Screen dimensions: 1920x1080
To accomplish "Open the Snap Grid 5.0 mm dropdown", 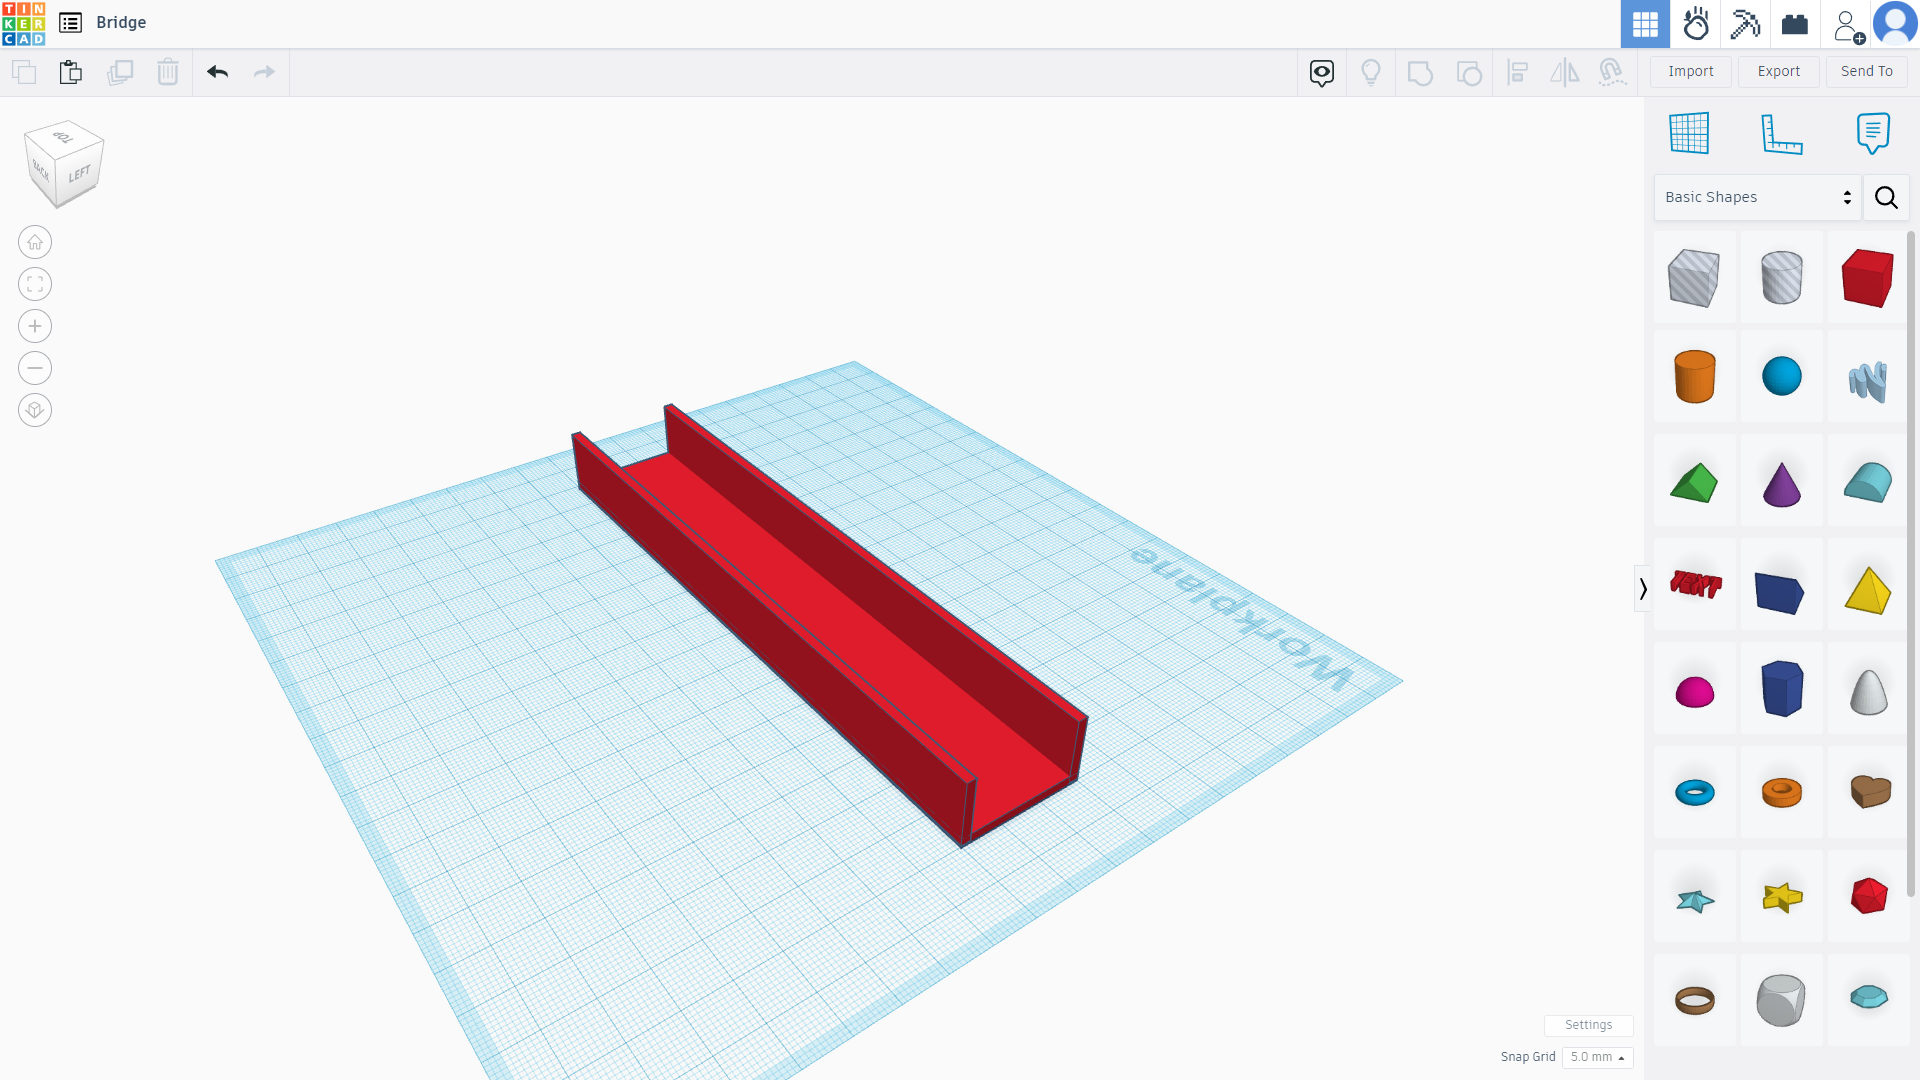I will [x=1597, y=1057].
